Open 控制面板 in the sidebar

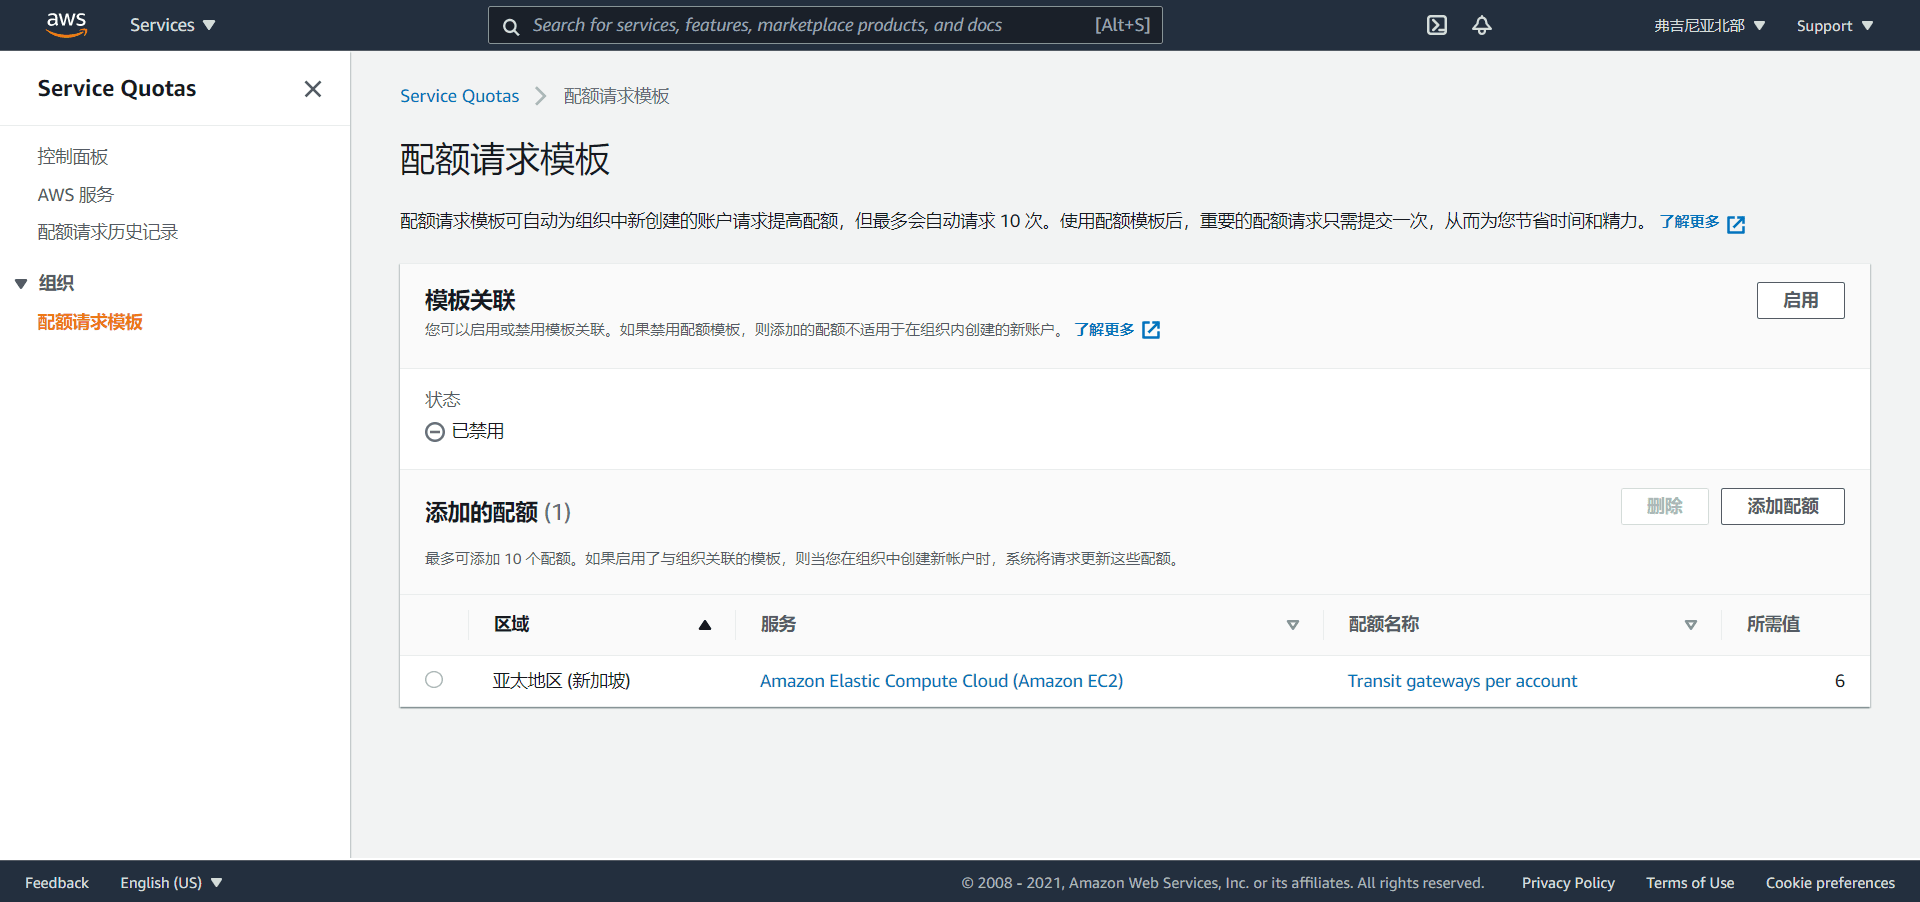click(73, 157)
